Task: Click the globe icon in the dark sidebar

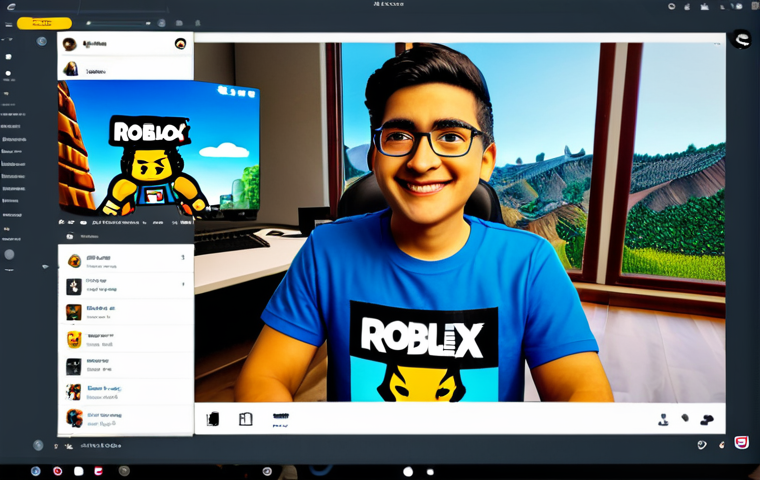Action: [42, 41]
